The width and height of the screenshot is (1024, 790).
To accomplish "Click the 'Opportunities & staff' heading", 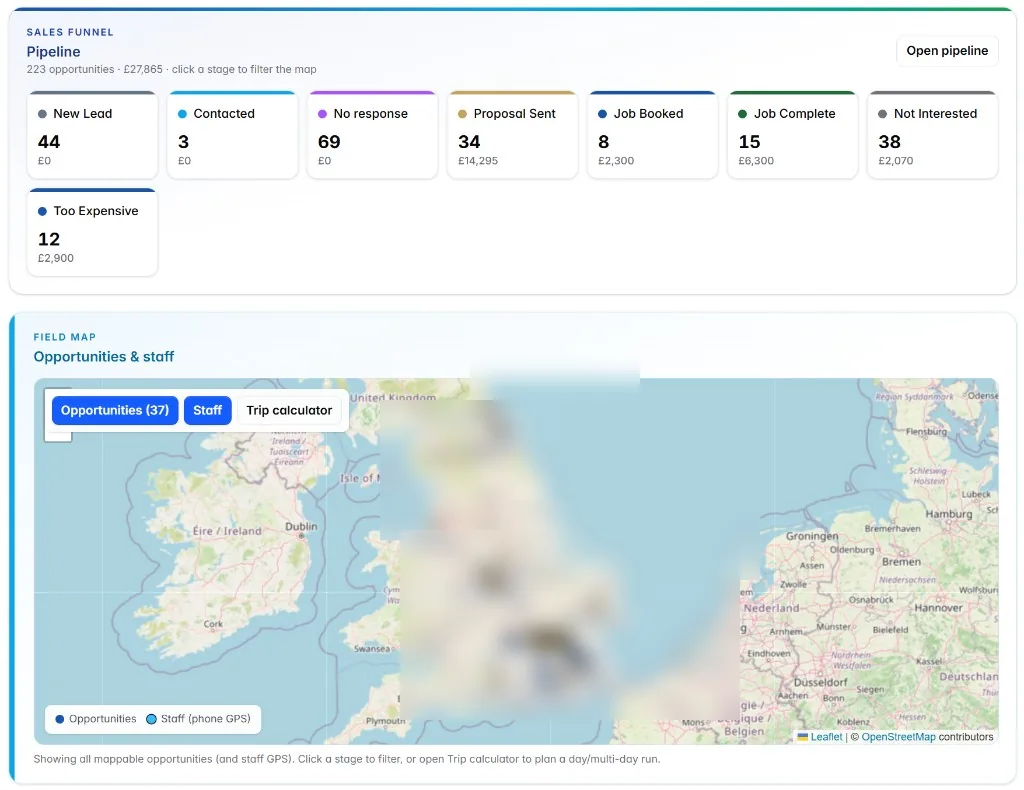I will (104, 356).
